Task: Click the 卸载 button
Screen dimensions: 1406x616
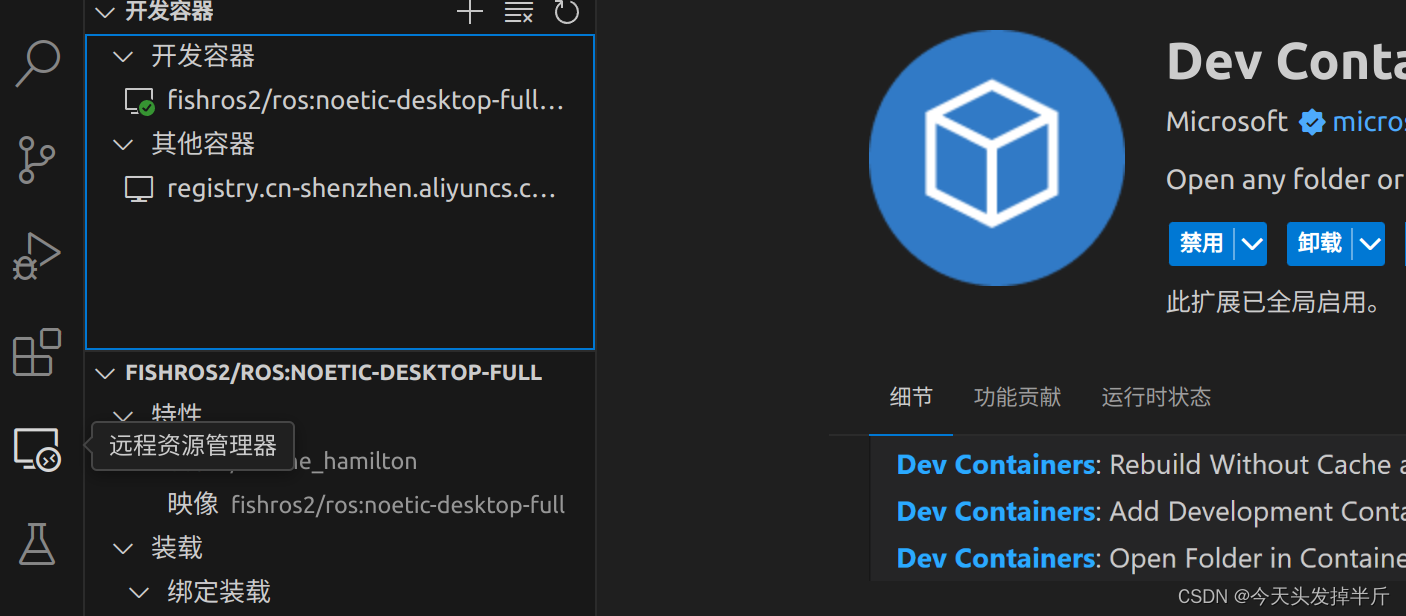Action: 1317,243
